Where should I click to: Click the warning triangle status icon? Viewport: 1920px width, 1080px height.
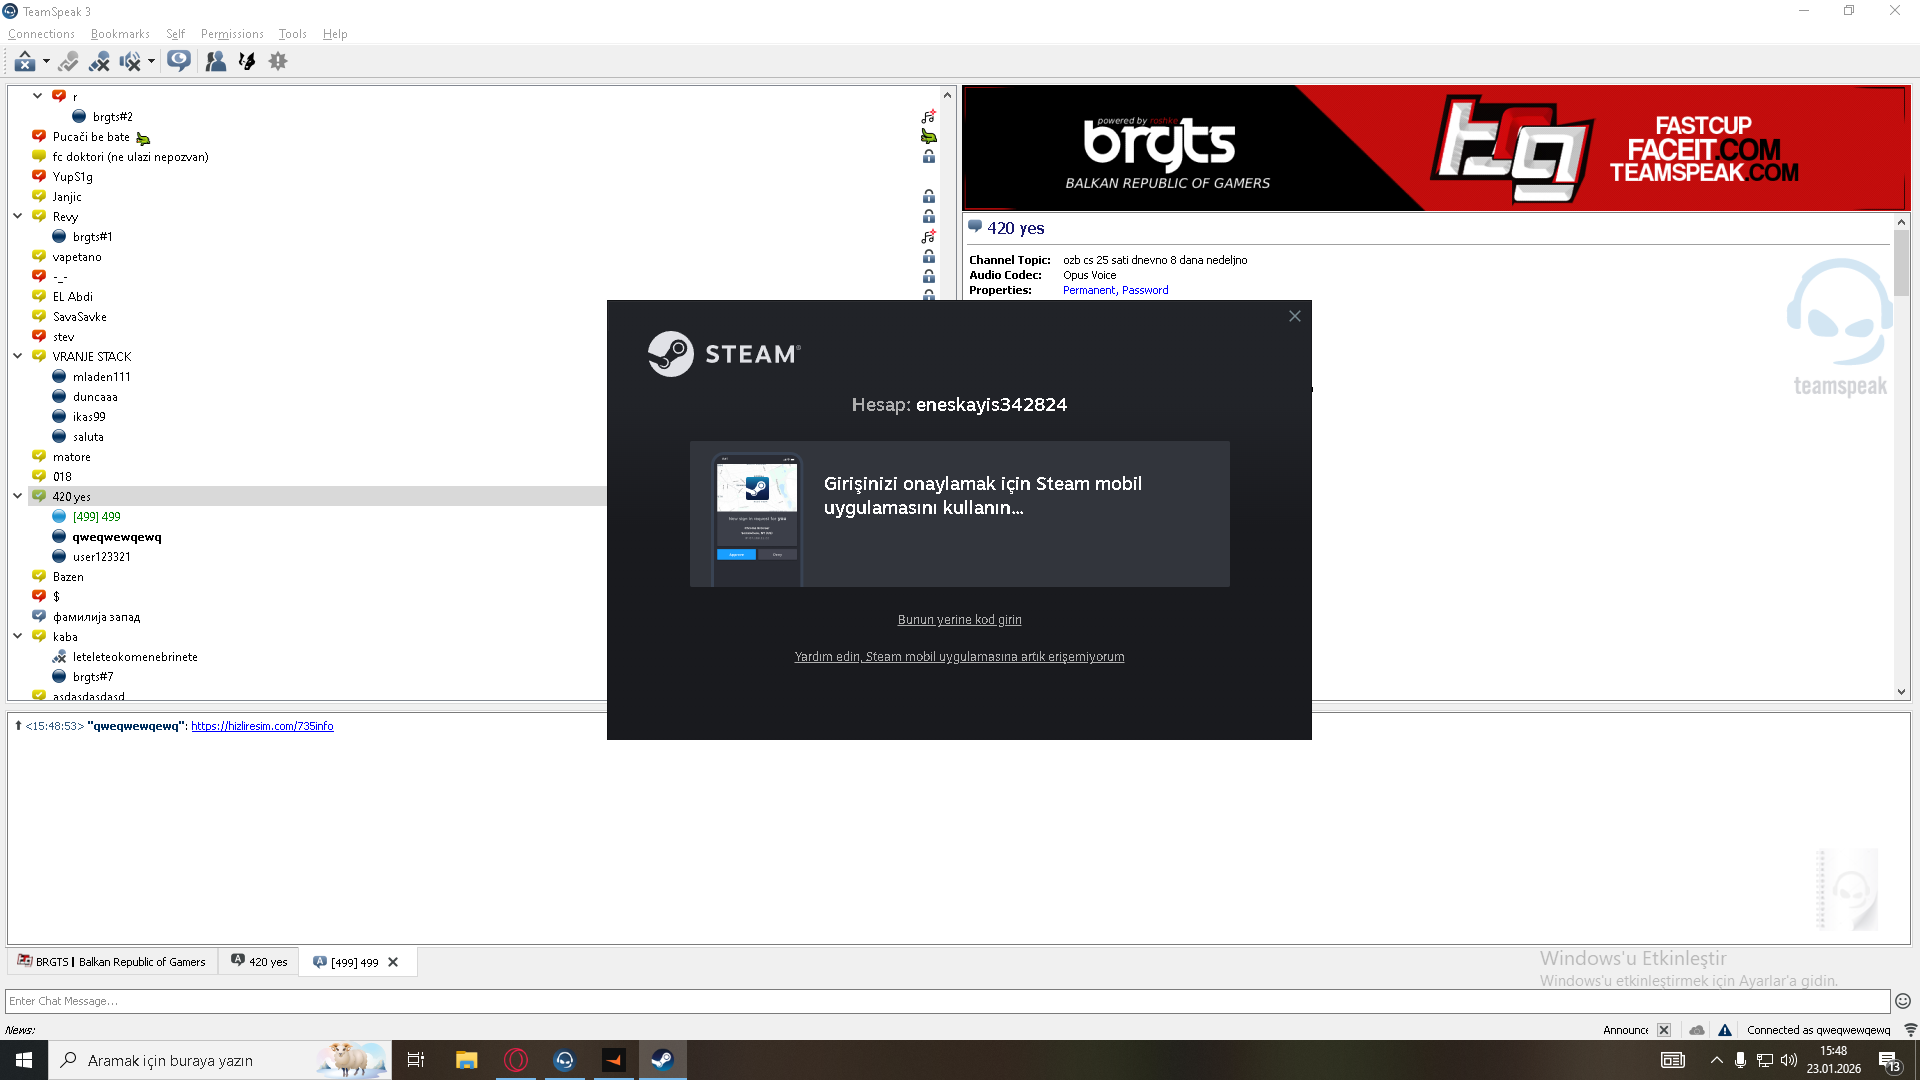pyautogui.click(x=1725, y=1030)
